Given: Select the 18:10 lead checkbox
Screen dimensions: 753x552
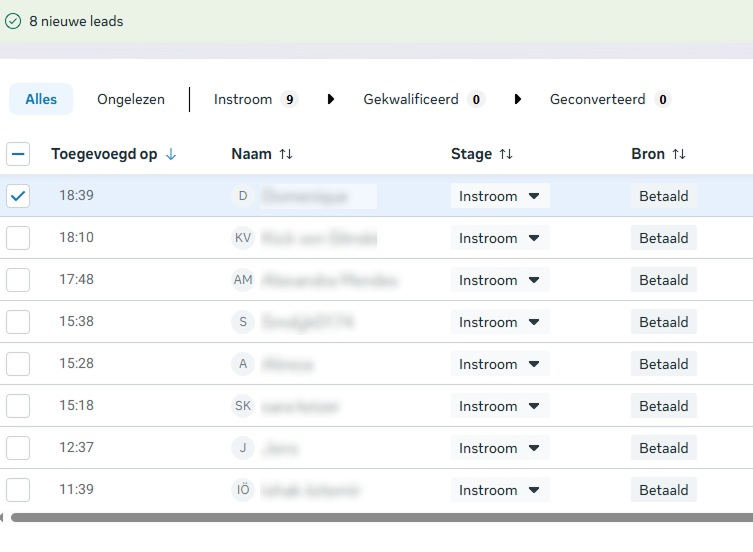Looking at the screenshot, I should [x=18, y=238].
